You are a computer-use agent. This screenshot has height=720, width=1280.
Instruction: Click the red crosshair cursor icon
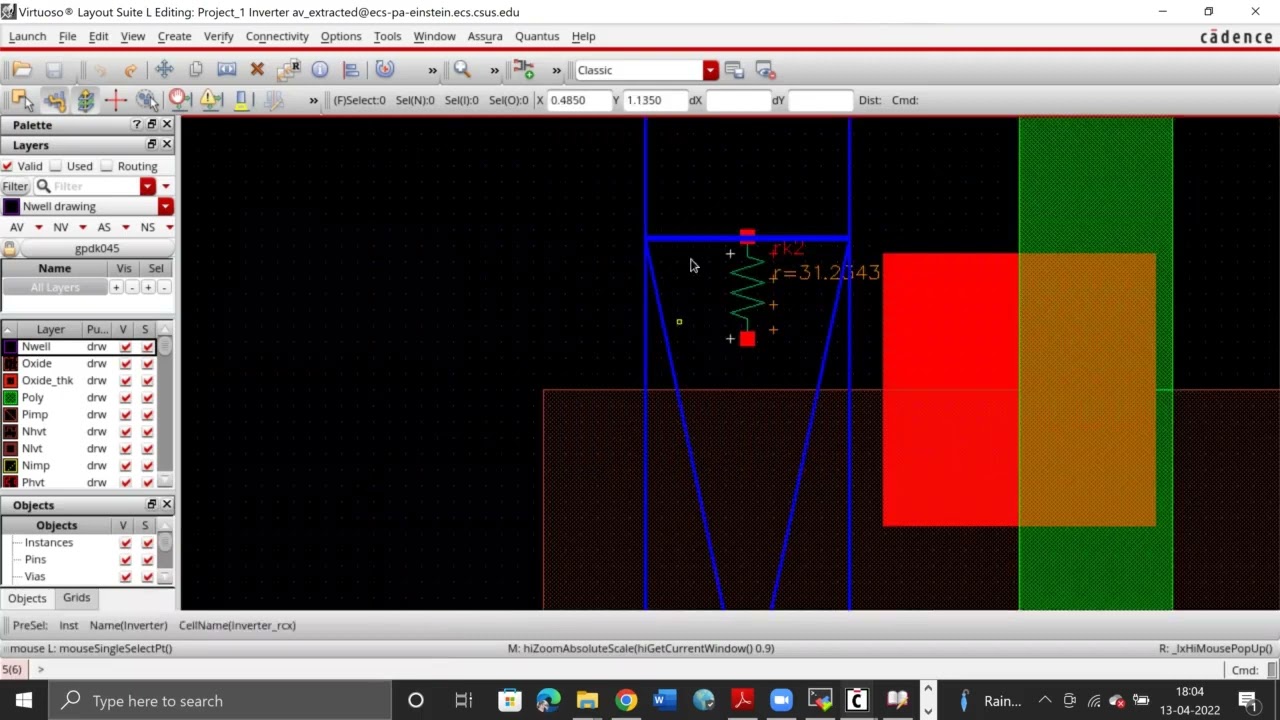click(x=116, y=100)
